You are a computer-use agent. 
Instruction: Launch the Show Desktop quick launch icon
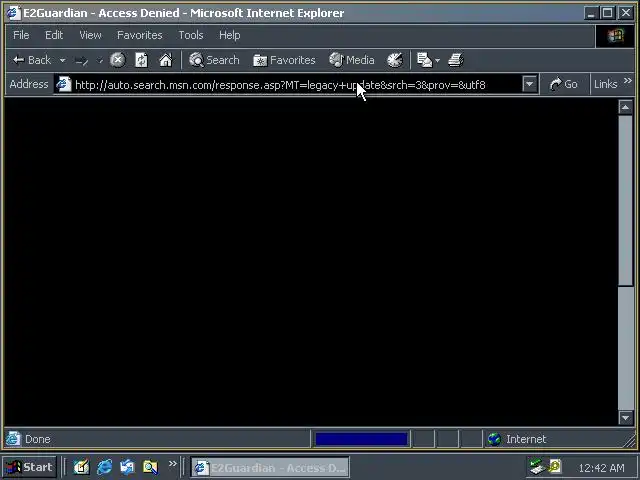coord(81,467)
